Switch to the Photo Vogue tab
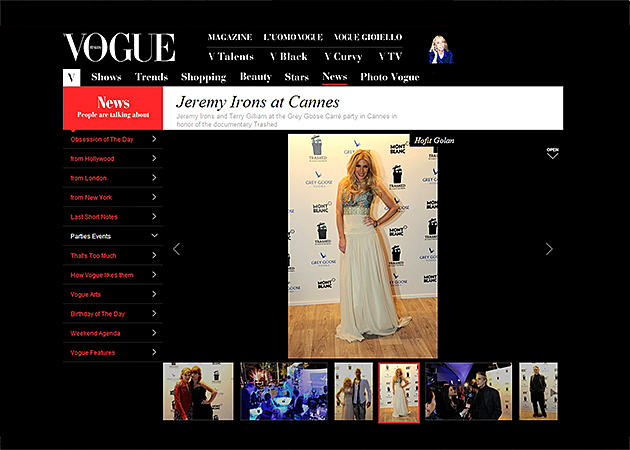Viewport: 630px width, 450px height. 390,77
